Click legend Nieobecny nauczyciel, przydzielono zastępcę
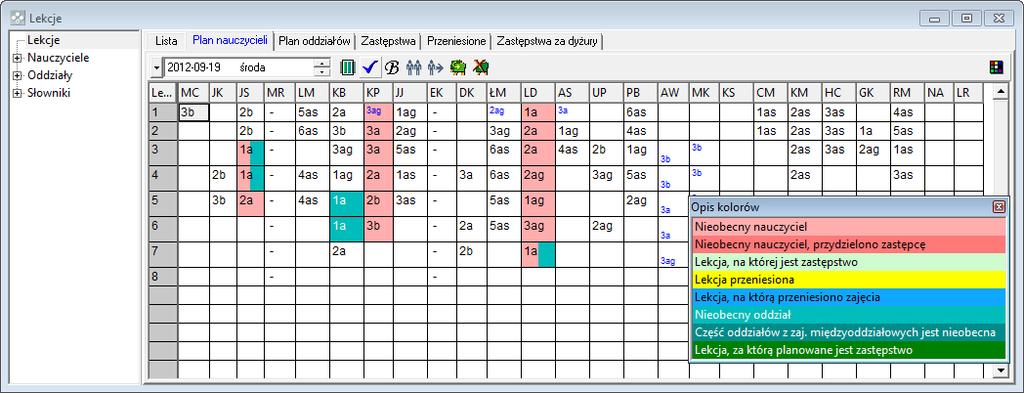 (x=848, y=244)
